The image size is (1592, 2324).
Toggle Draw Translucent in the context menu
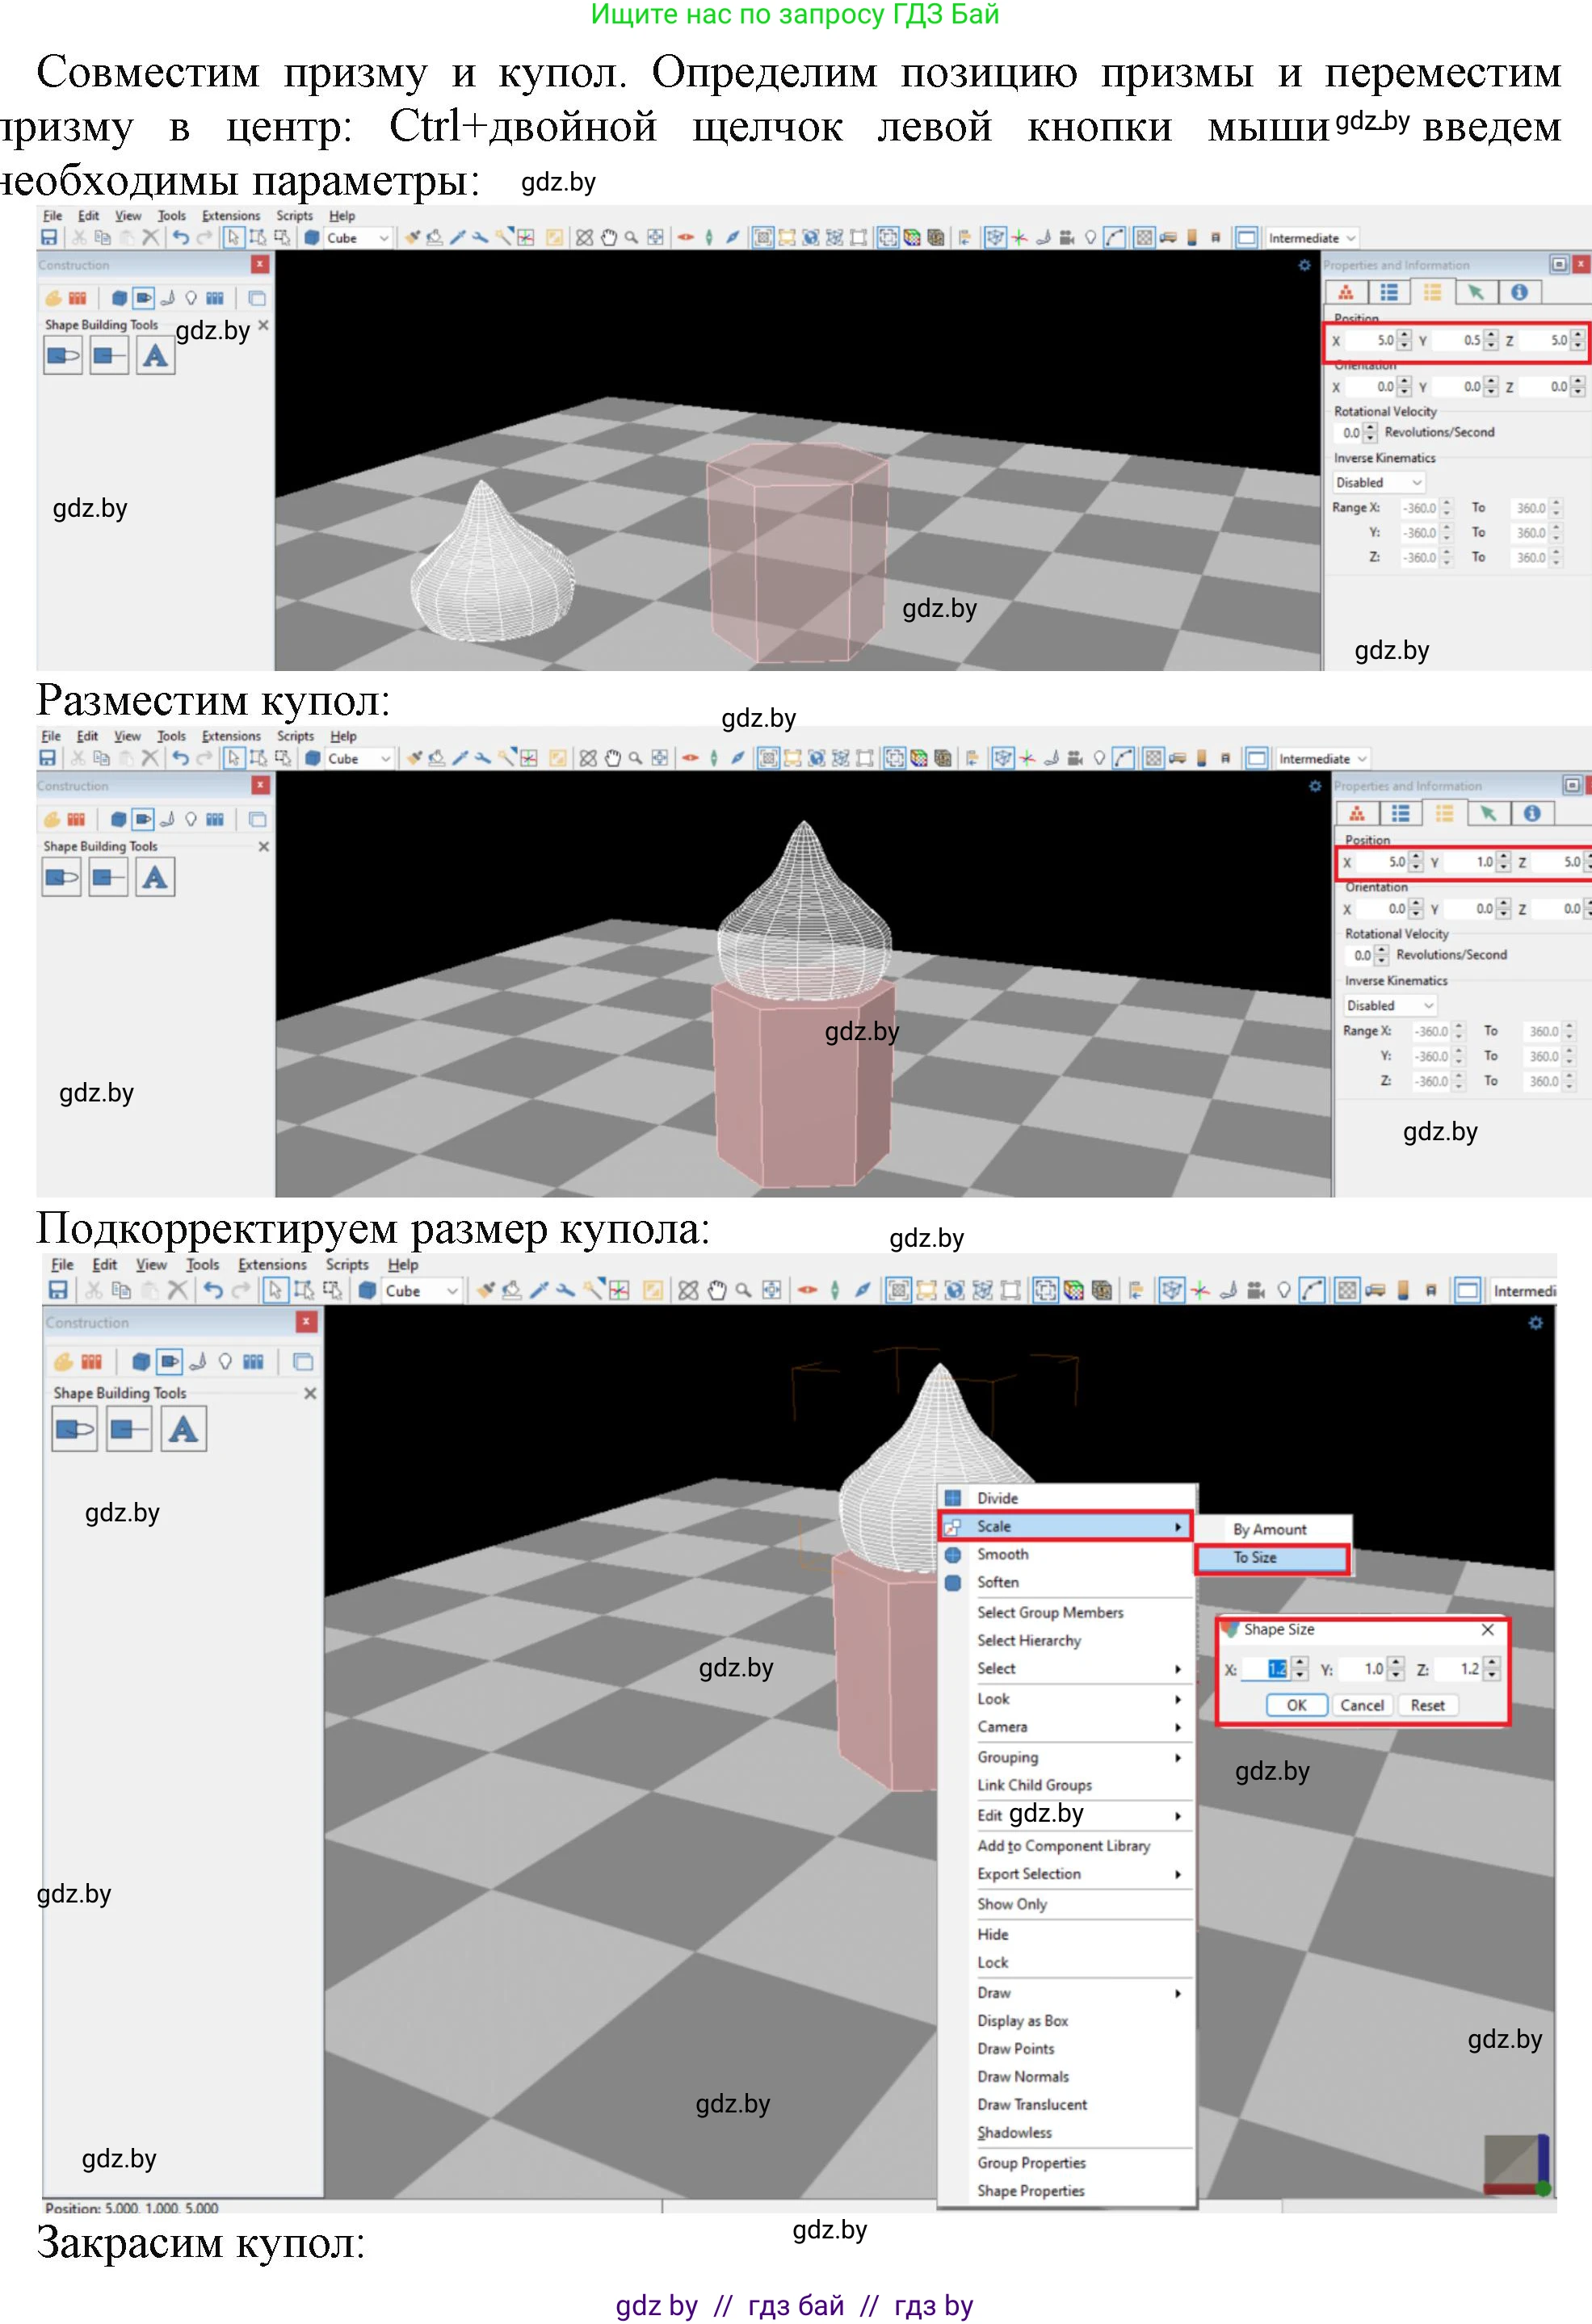pos(1032,2104)
